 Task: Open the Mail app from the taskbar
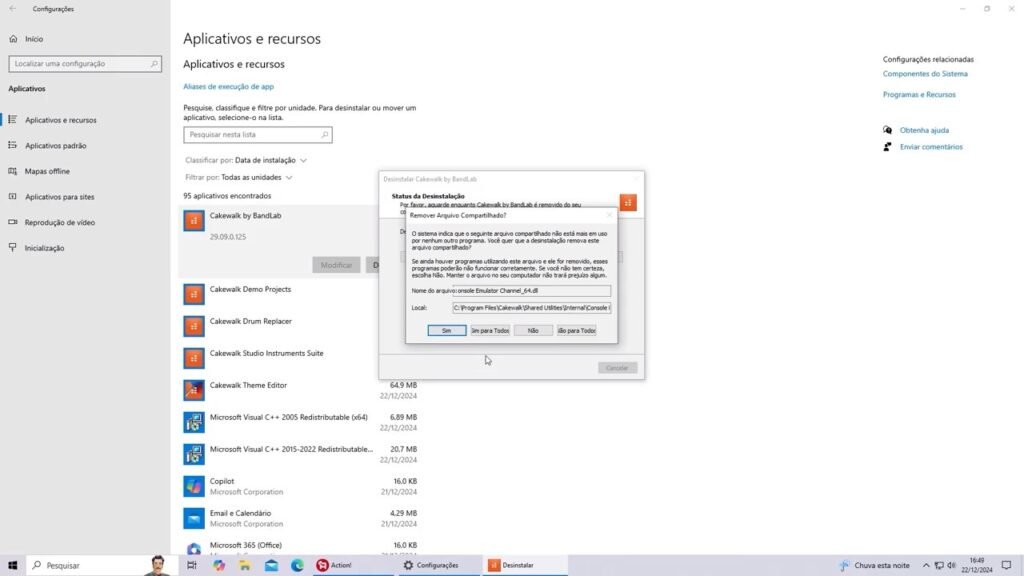(271, 566)
